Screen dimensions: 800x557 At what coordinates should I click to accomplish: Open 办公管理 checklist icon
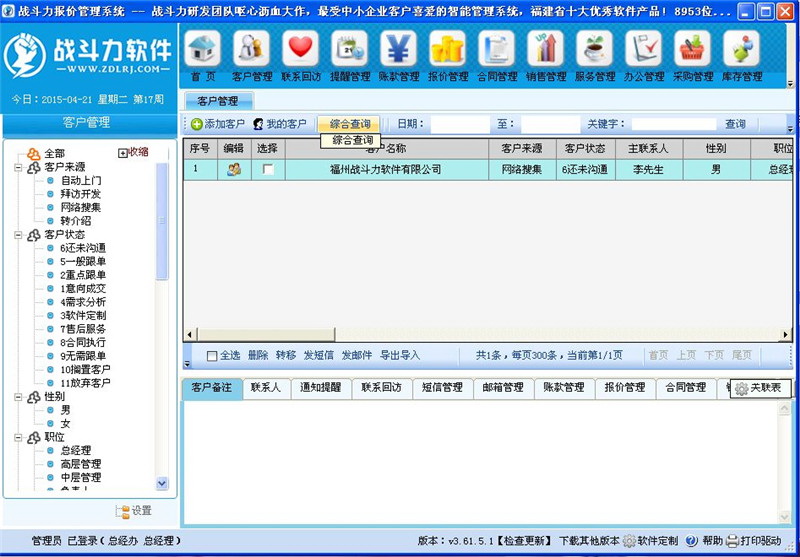click(x=643, y=48)
